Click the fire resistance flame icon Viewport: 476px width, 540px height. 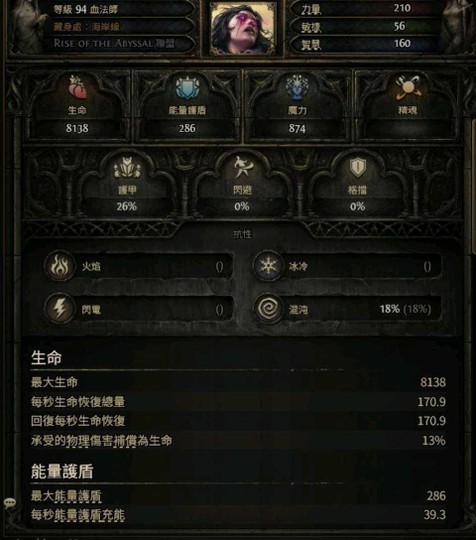tap(60, 266)
